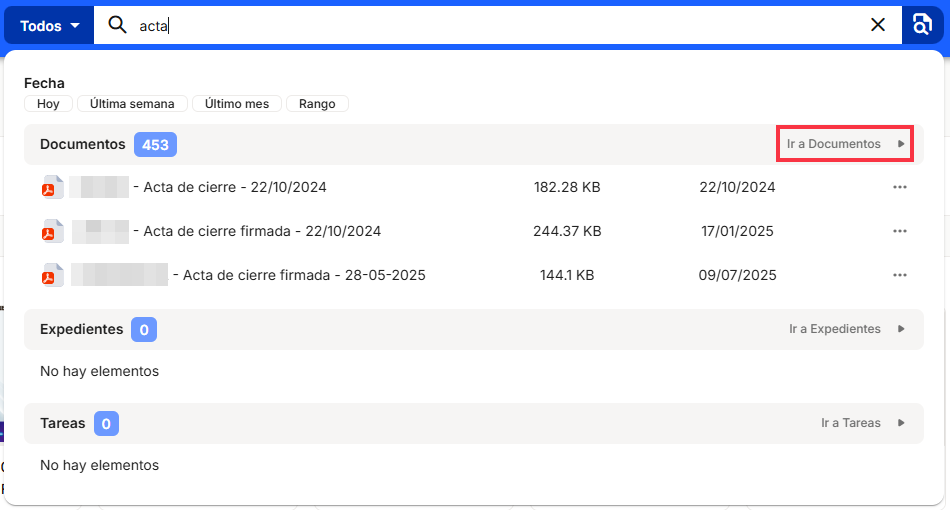Click the search field containing 'acta'

pos(500,26)
